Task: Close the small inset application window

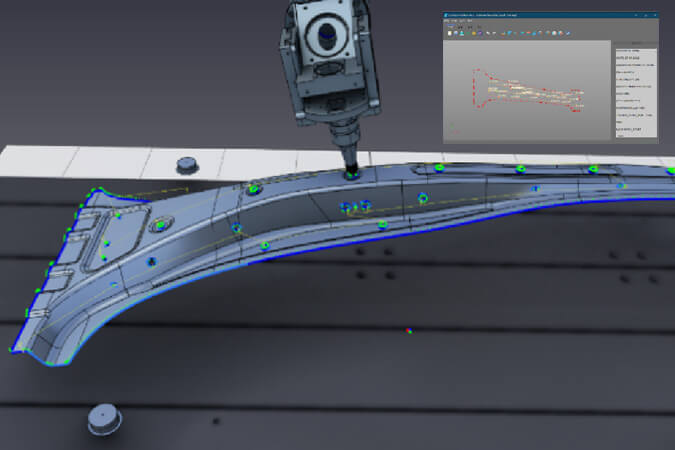Action: coord(655,15)
